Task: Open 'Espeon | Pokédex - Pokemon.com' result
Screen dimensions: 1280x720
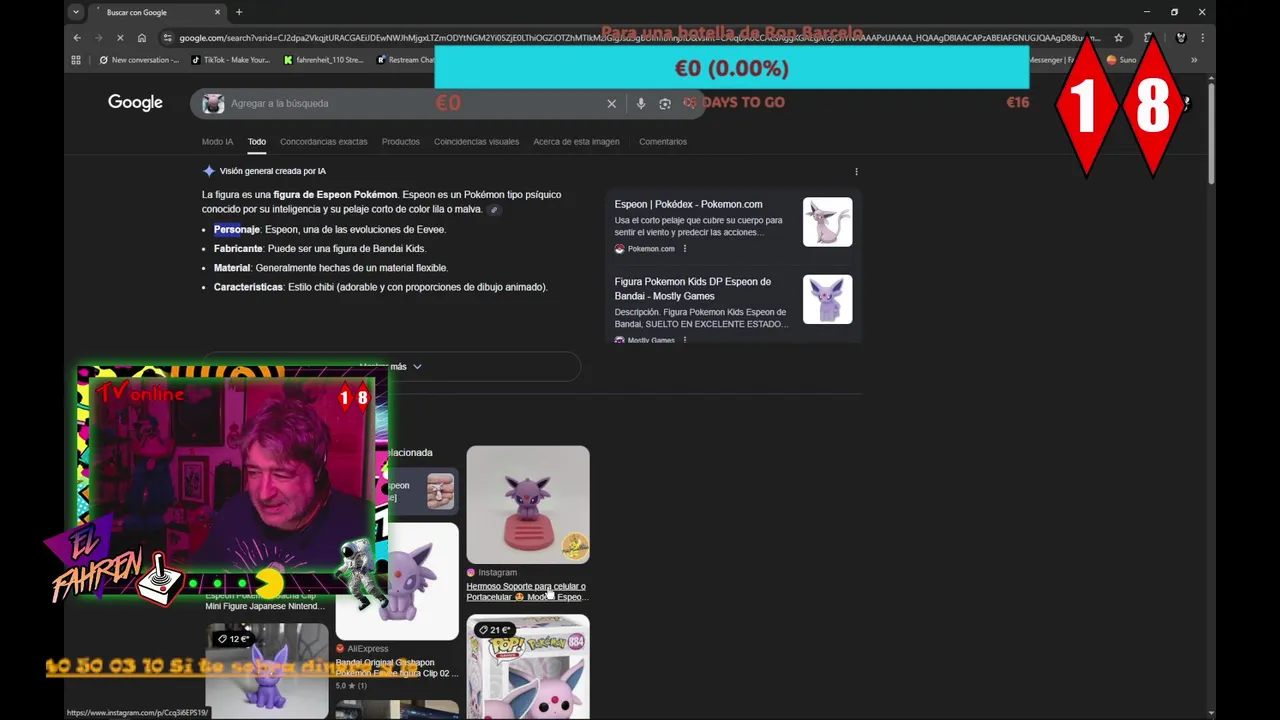Action: coord(688,204)
